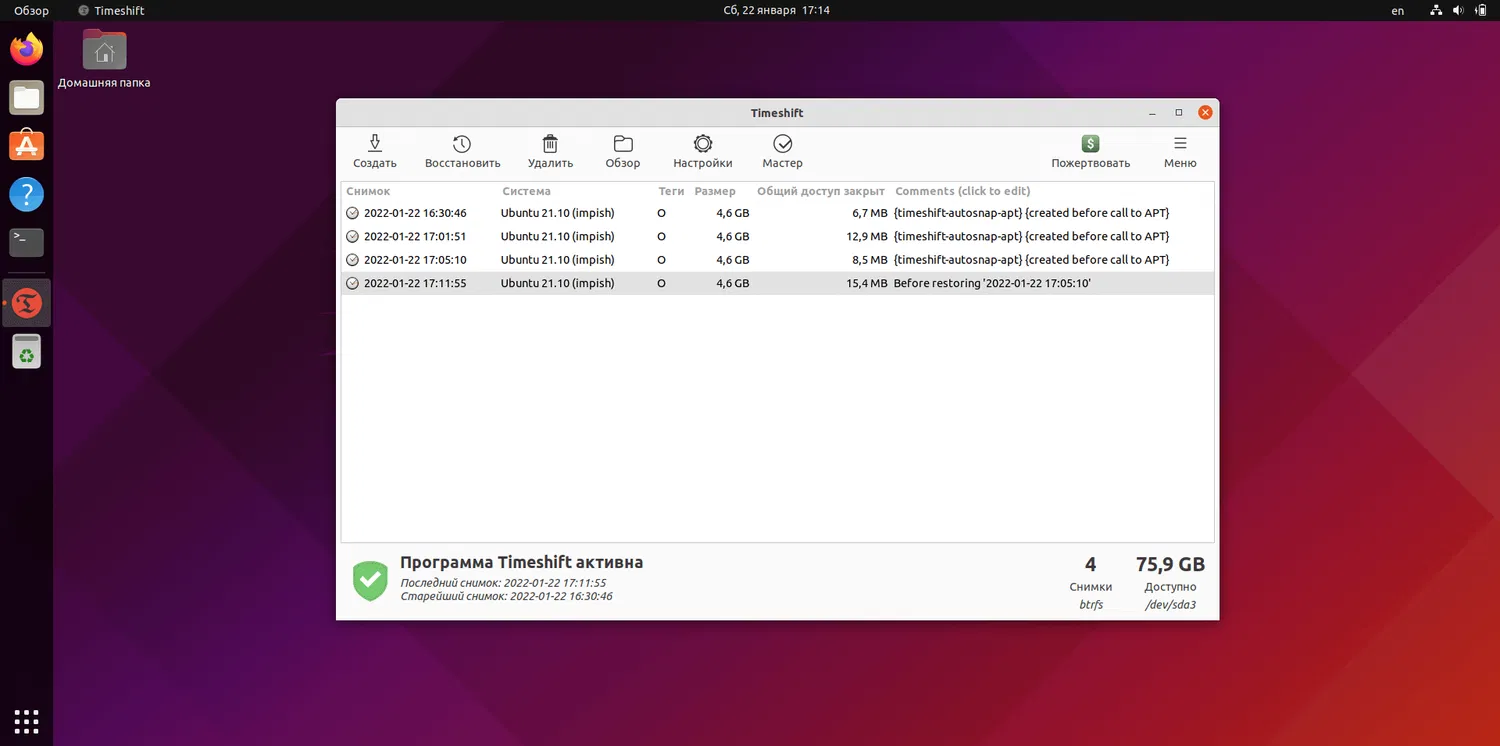Screen dimensions: 1500x746
Task: Edit the timeshift-autosnap-apt comment in the 16:30:46 row
Action: click(1031, 213)
